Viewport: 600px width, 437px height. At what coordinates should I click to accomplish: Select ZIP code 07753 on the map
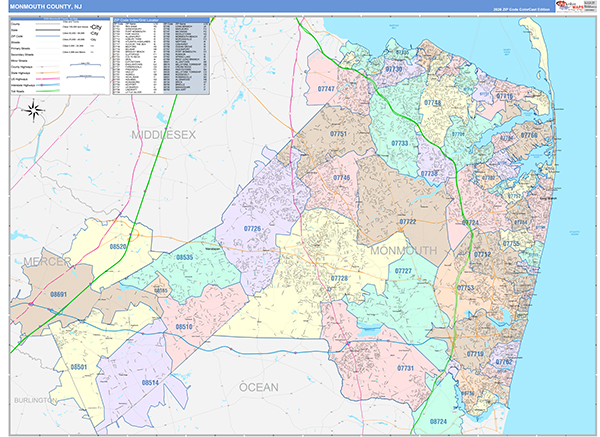point(465,288)
